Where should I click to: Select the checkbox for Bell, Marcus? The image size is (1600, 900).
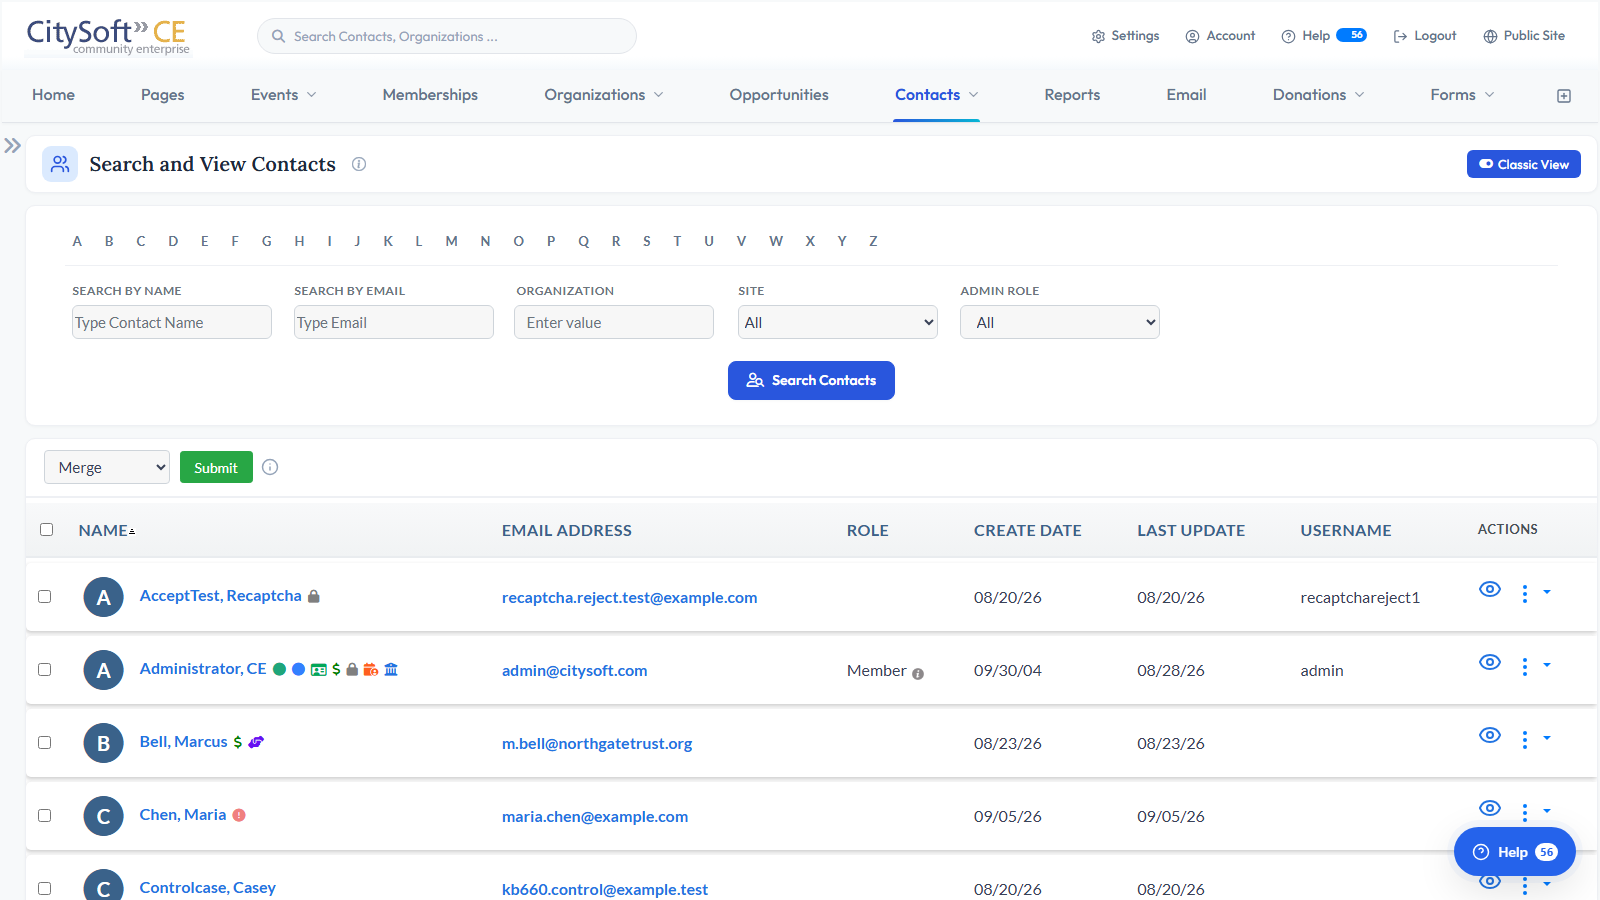click(44, 742)
